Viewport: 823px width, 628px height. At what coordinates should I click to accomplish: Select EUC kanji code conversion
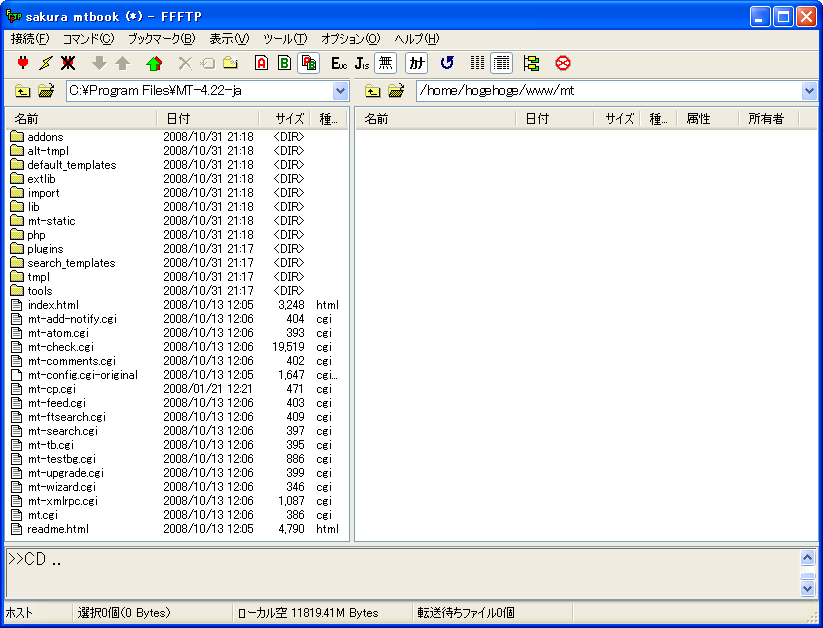[339, 64]
